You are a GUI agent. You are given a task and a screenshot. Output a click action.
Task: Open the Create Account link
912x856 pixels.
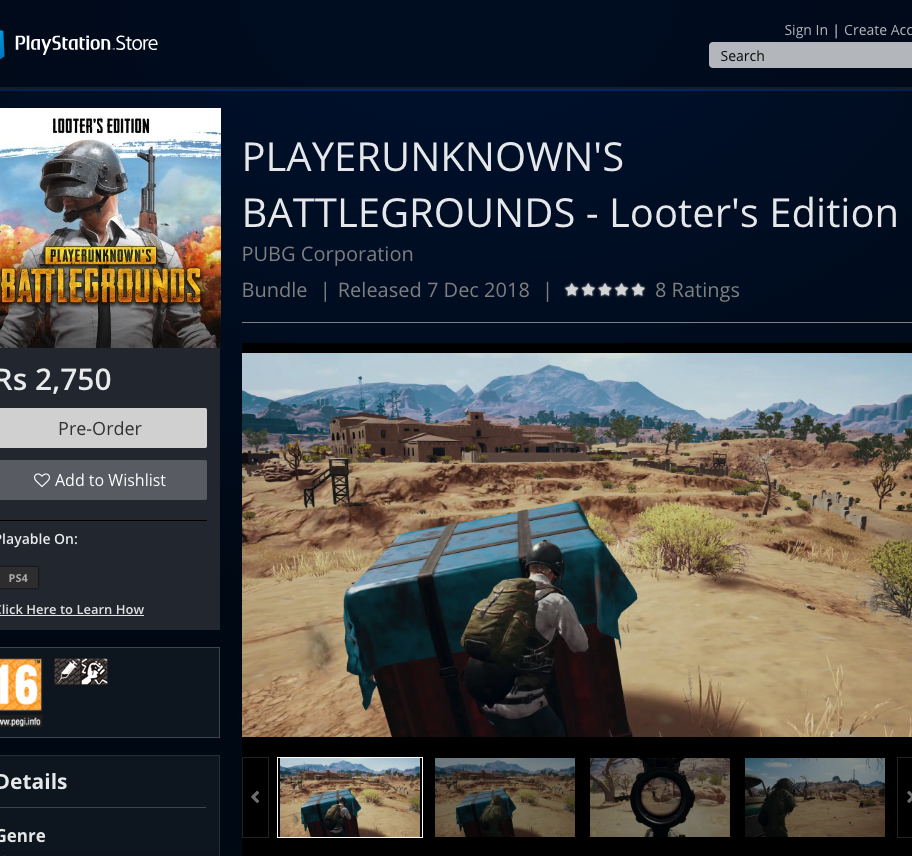click(877, 30)
